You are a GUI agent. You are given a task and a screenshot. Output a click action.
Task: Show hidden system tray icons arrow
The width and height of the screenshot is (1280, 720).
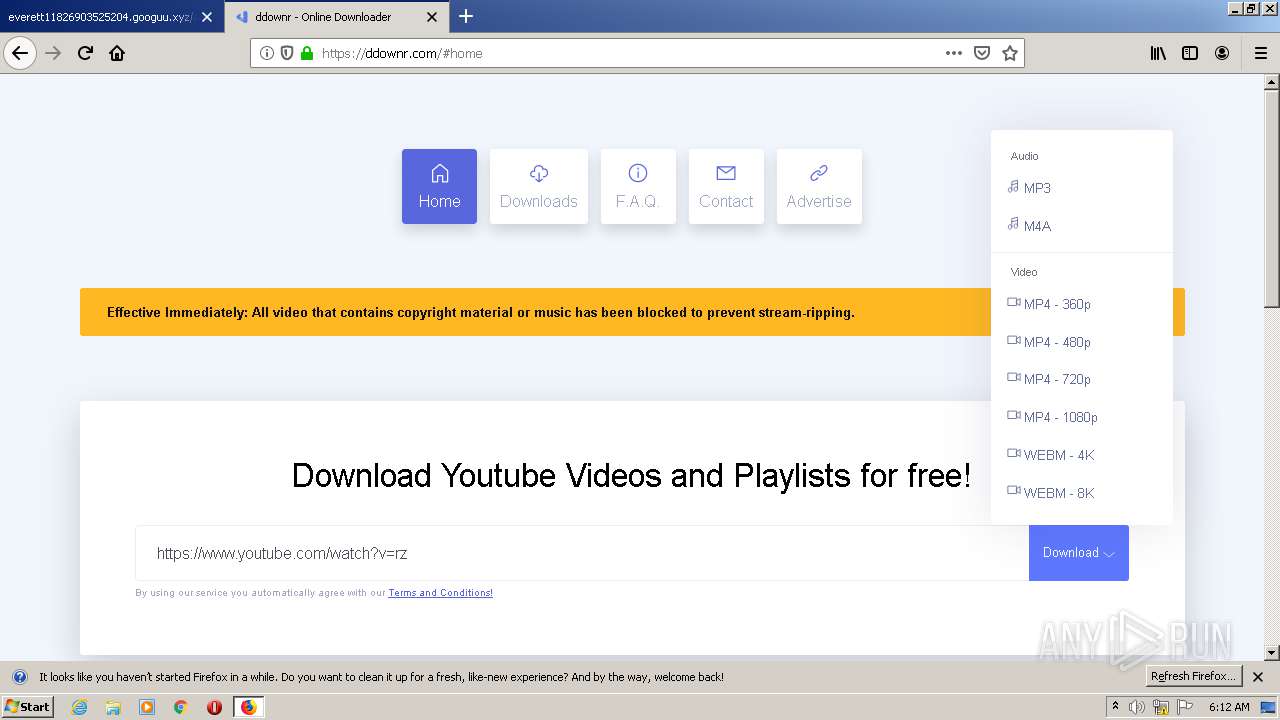click(1115, 707)
